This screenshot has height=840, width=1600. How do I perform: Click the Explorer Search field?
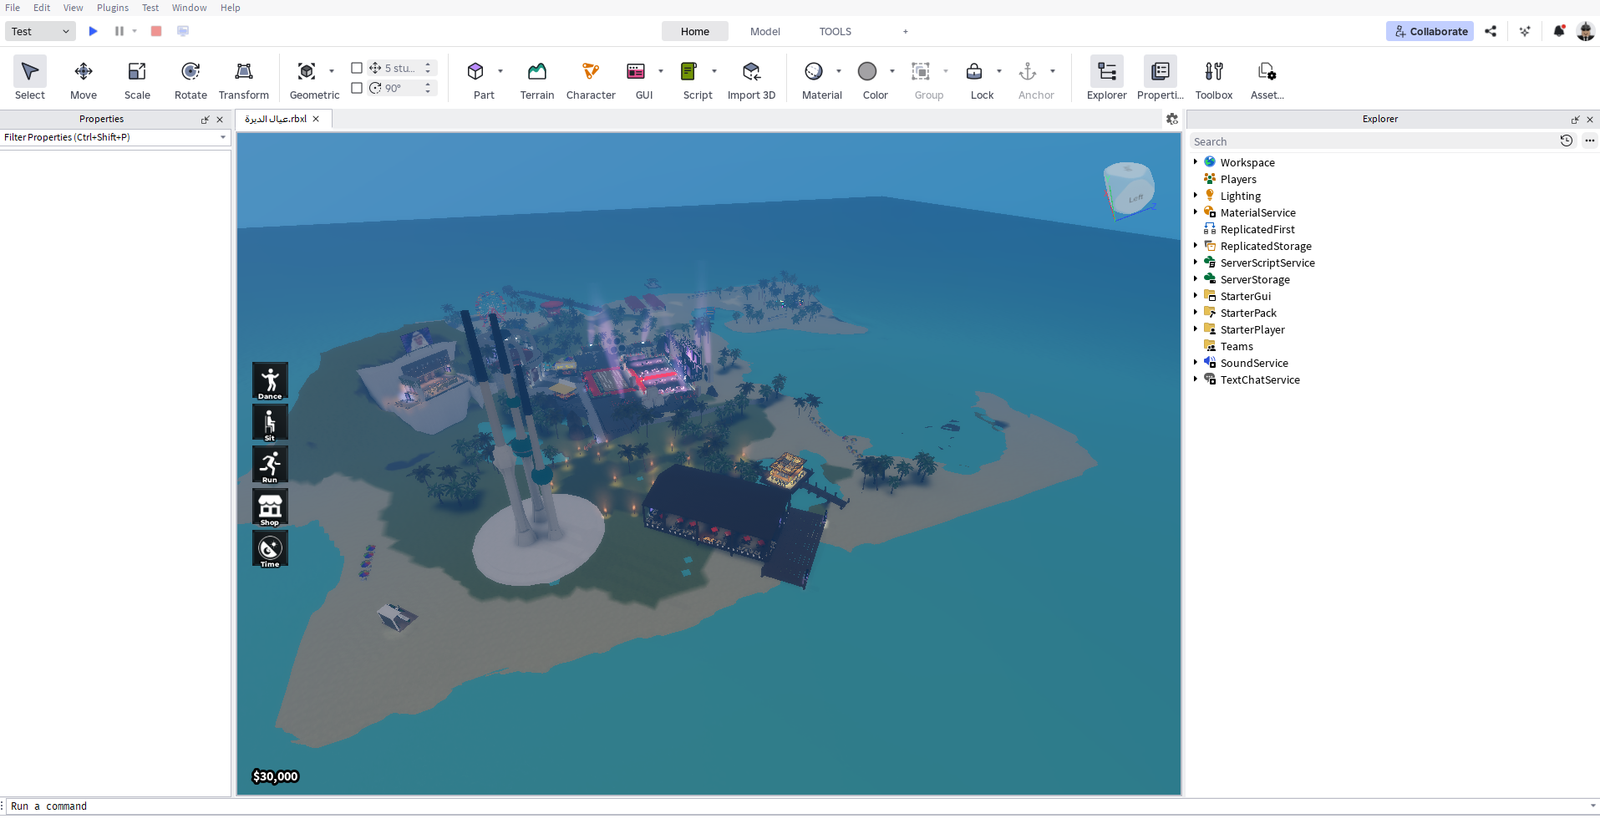[x=1373, y=141]
